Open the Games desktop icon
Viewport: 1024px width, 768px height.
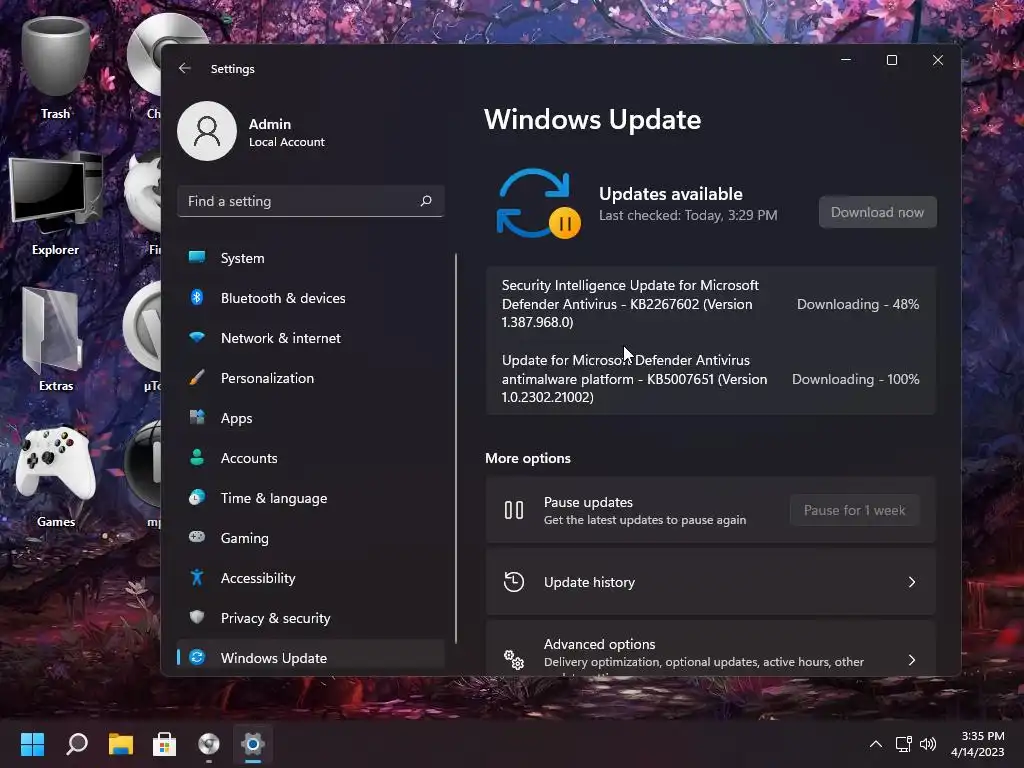pyautogui.click(x=56, y=477)
